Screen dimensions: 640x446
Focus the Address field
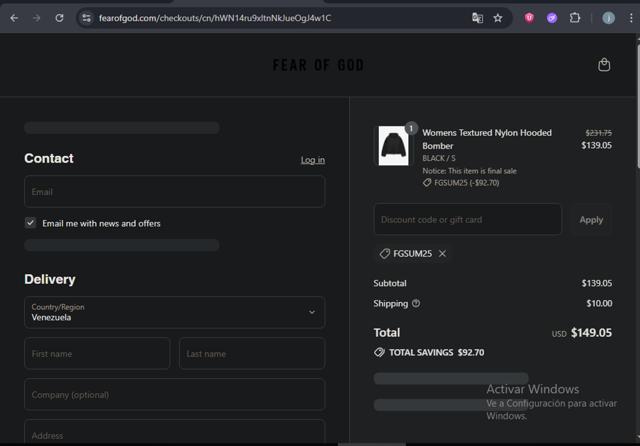click(x=175, y=433)
